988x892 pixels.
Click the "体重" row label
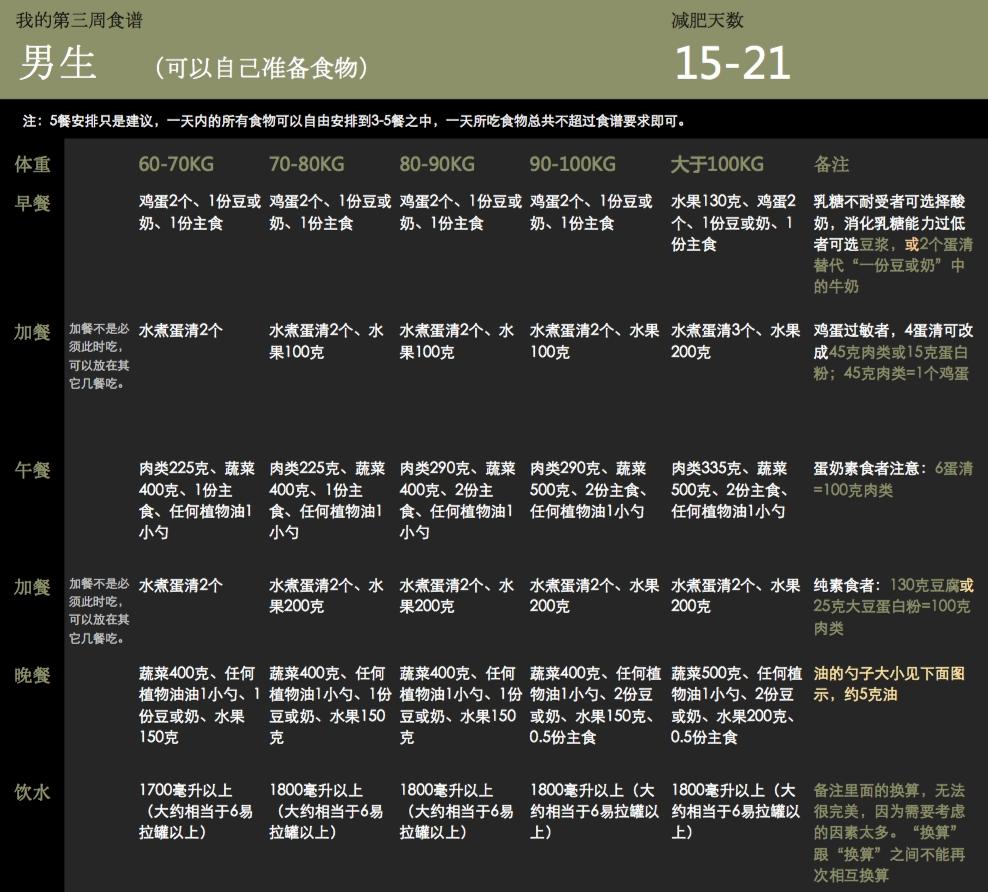tap(32, 164)
